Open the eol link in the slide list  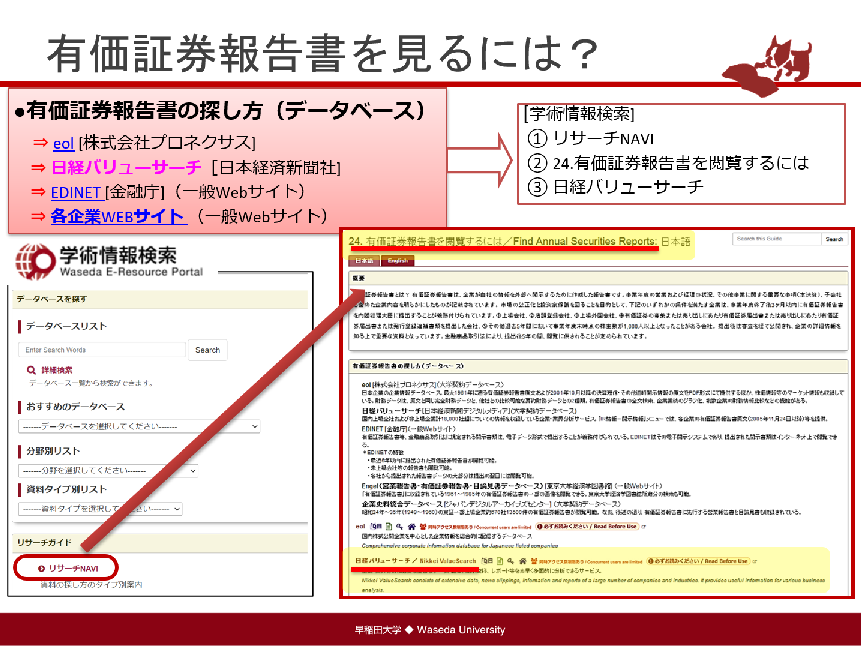(63, 143)
